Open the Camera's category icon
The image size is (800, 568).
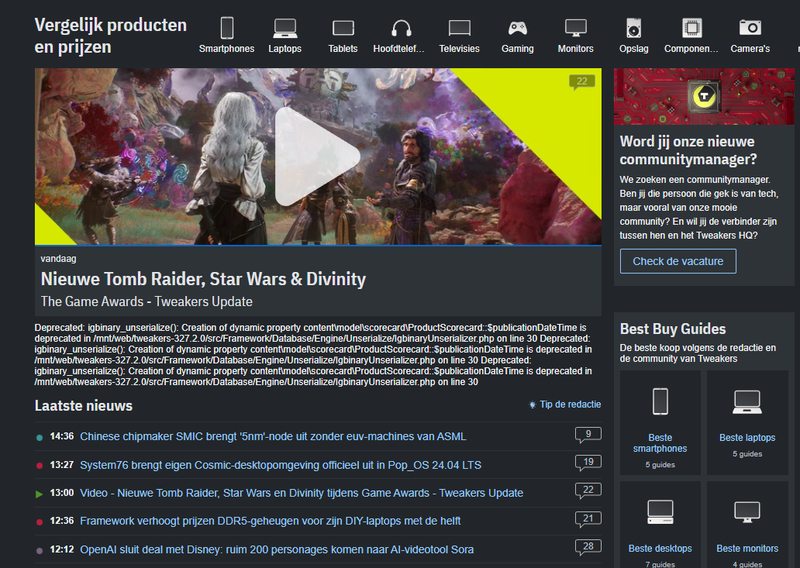coord(750,27)
